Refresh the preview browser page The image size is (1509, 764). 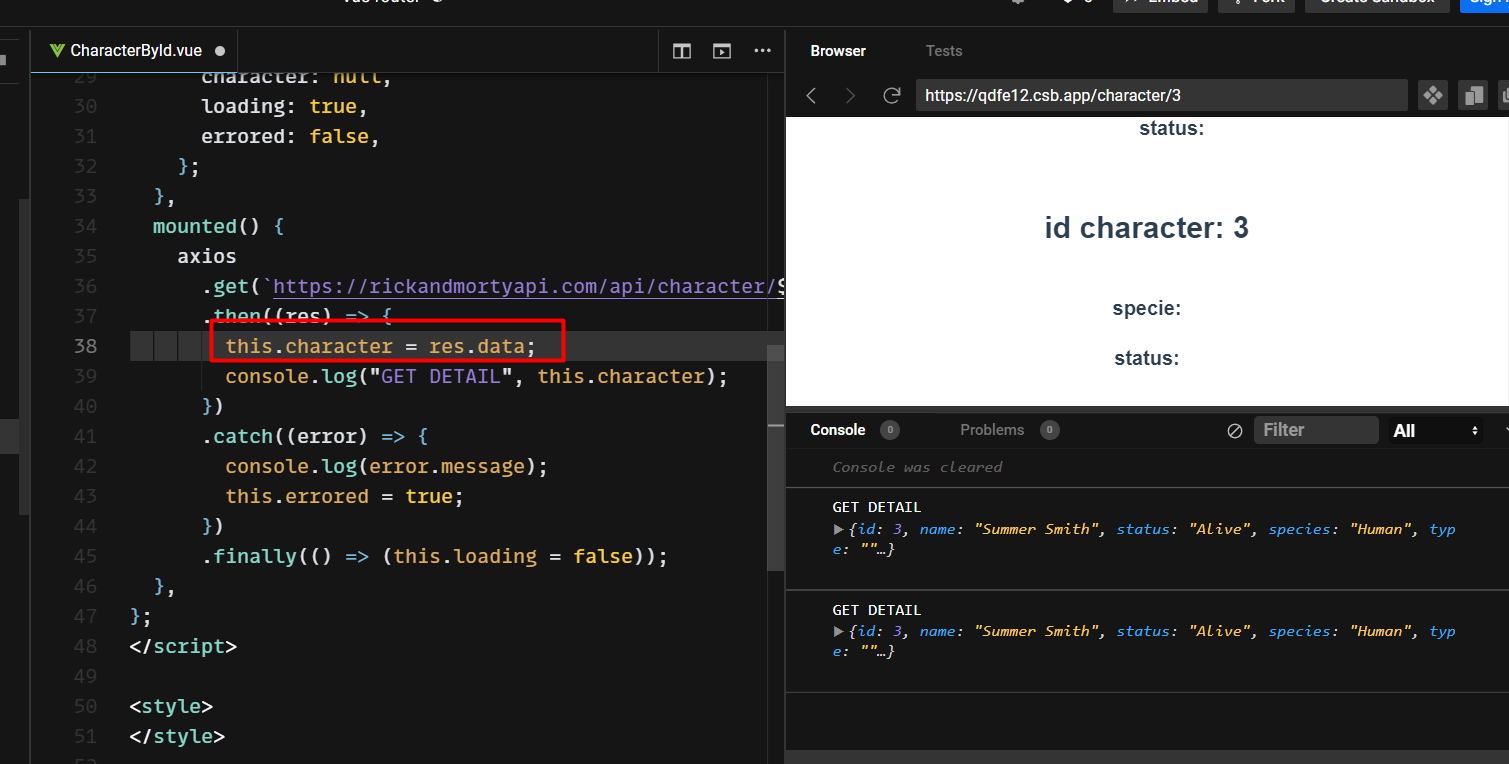point(891,95)
